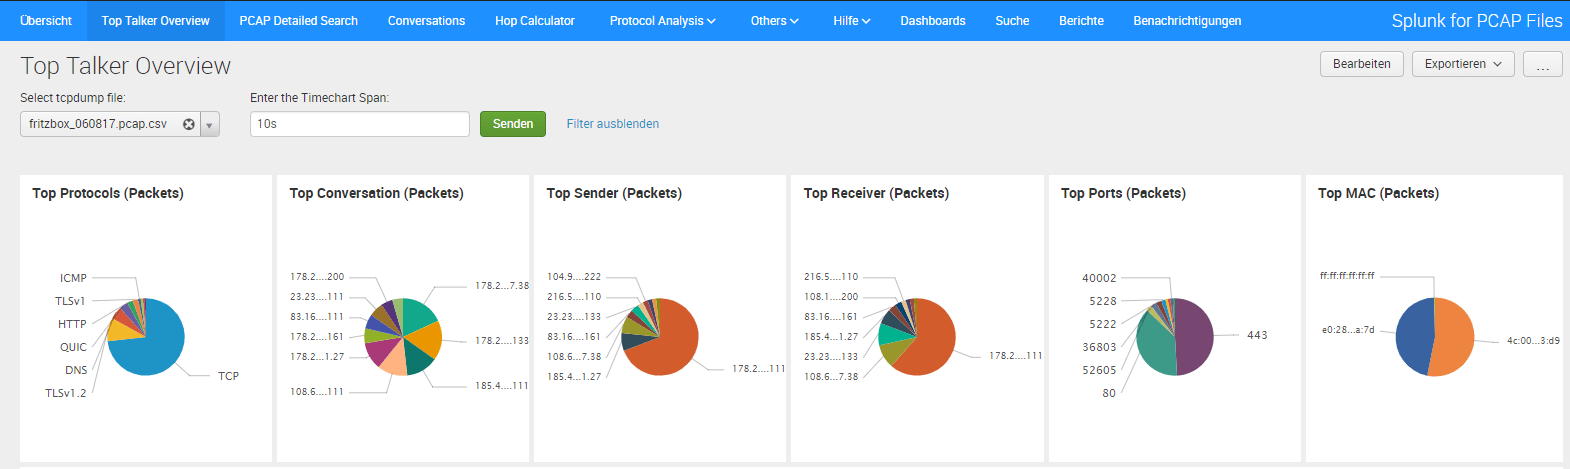Select the blue TCP slice in Top Protocols
Viewport: 1570px width, 469px height.
(155, 345)
